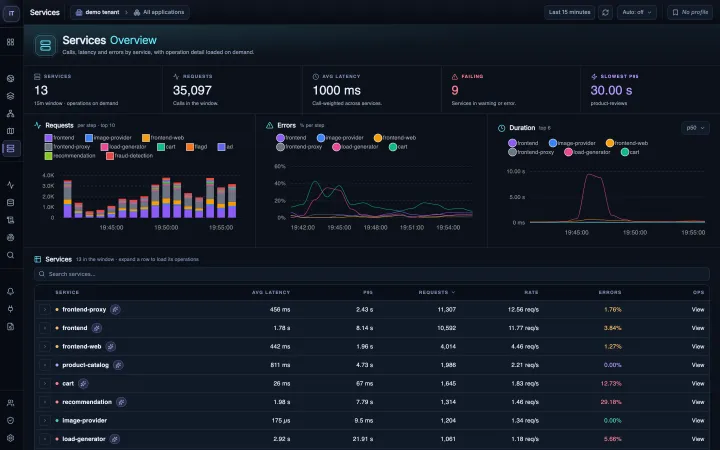Open the settings gear icon in the sidebar
The height and width of the screenshot is (450, 720).
click(11, 438)
